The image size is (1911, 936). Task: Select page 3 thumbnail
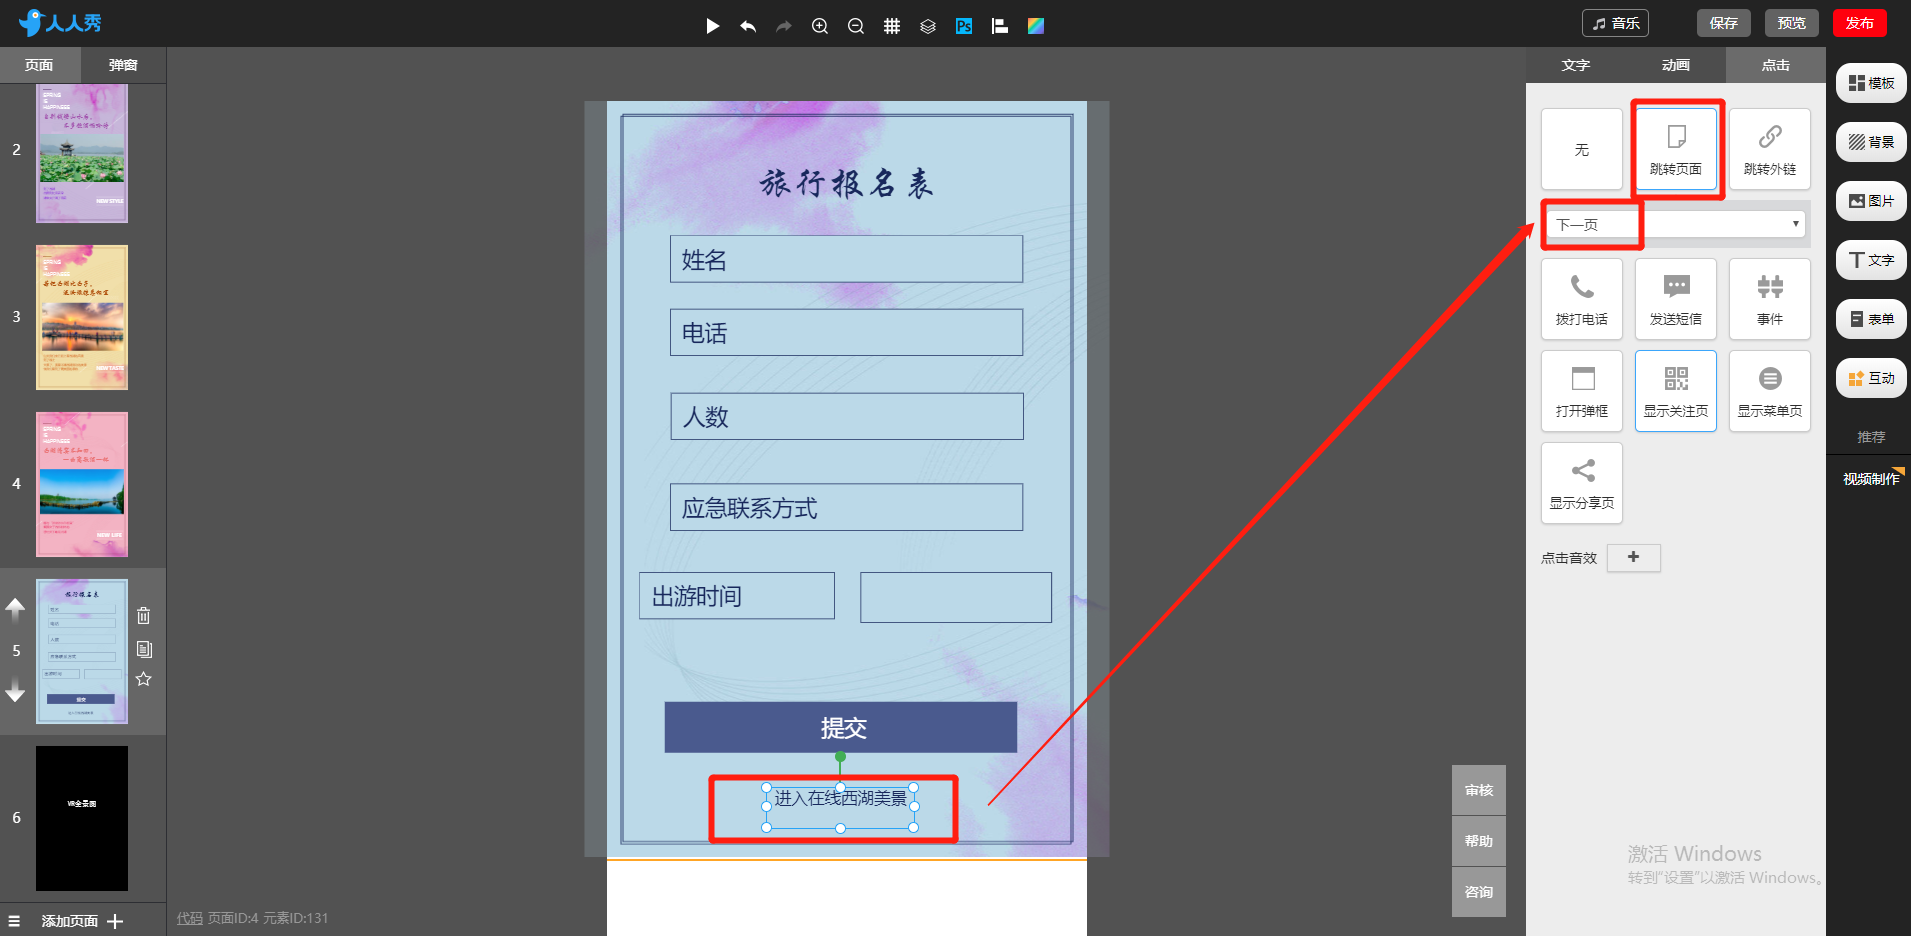coord(82,317)
